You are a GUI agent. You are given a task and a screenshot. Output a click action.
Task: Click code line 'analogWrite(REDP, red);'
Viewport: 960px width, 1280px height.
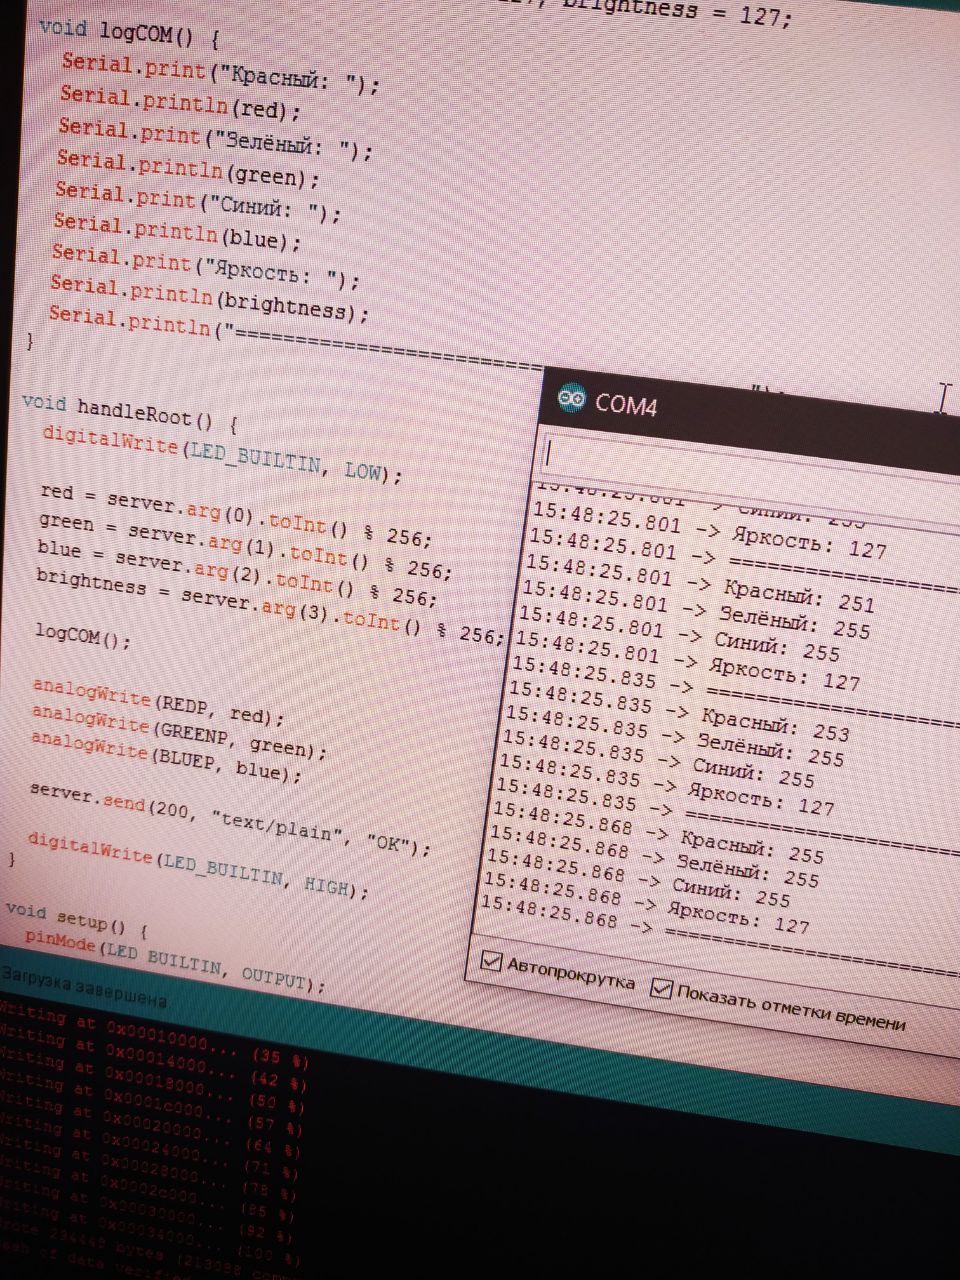pos(158,701)
